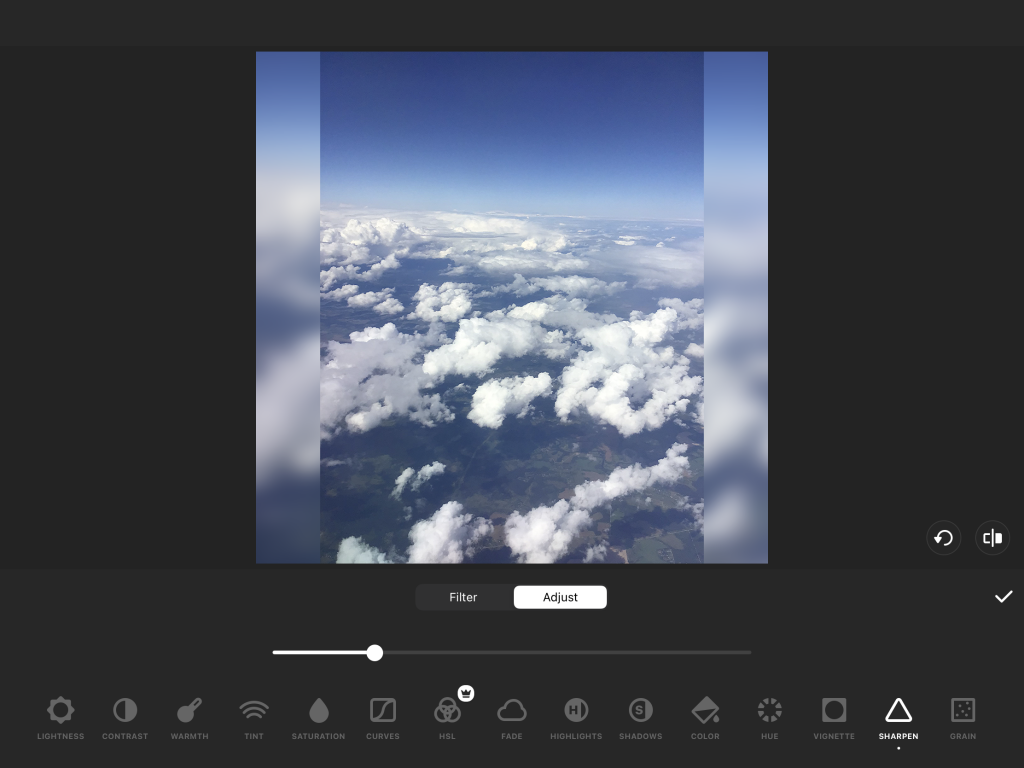Open the Grain adjustment
This screenshot has width=1024, height=768.
coord(963,711)
